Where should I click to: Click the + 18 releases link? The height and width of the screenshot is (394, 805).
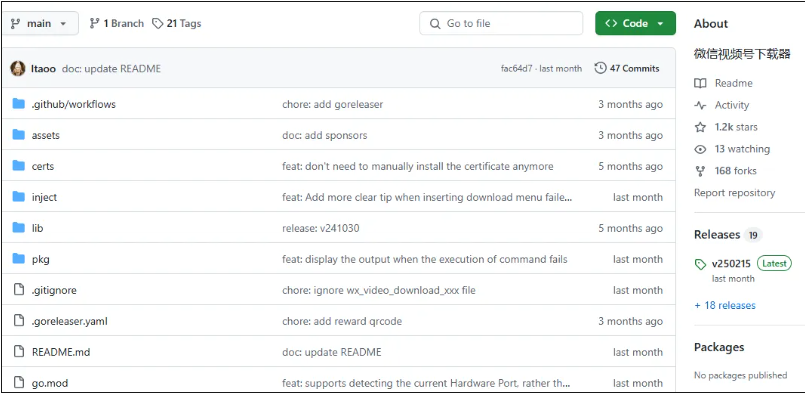click(x=725, y=305)
